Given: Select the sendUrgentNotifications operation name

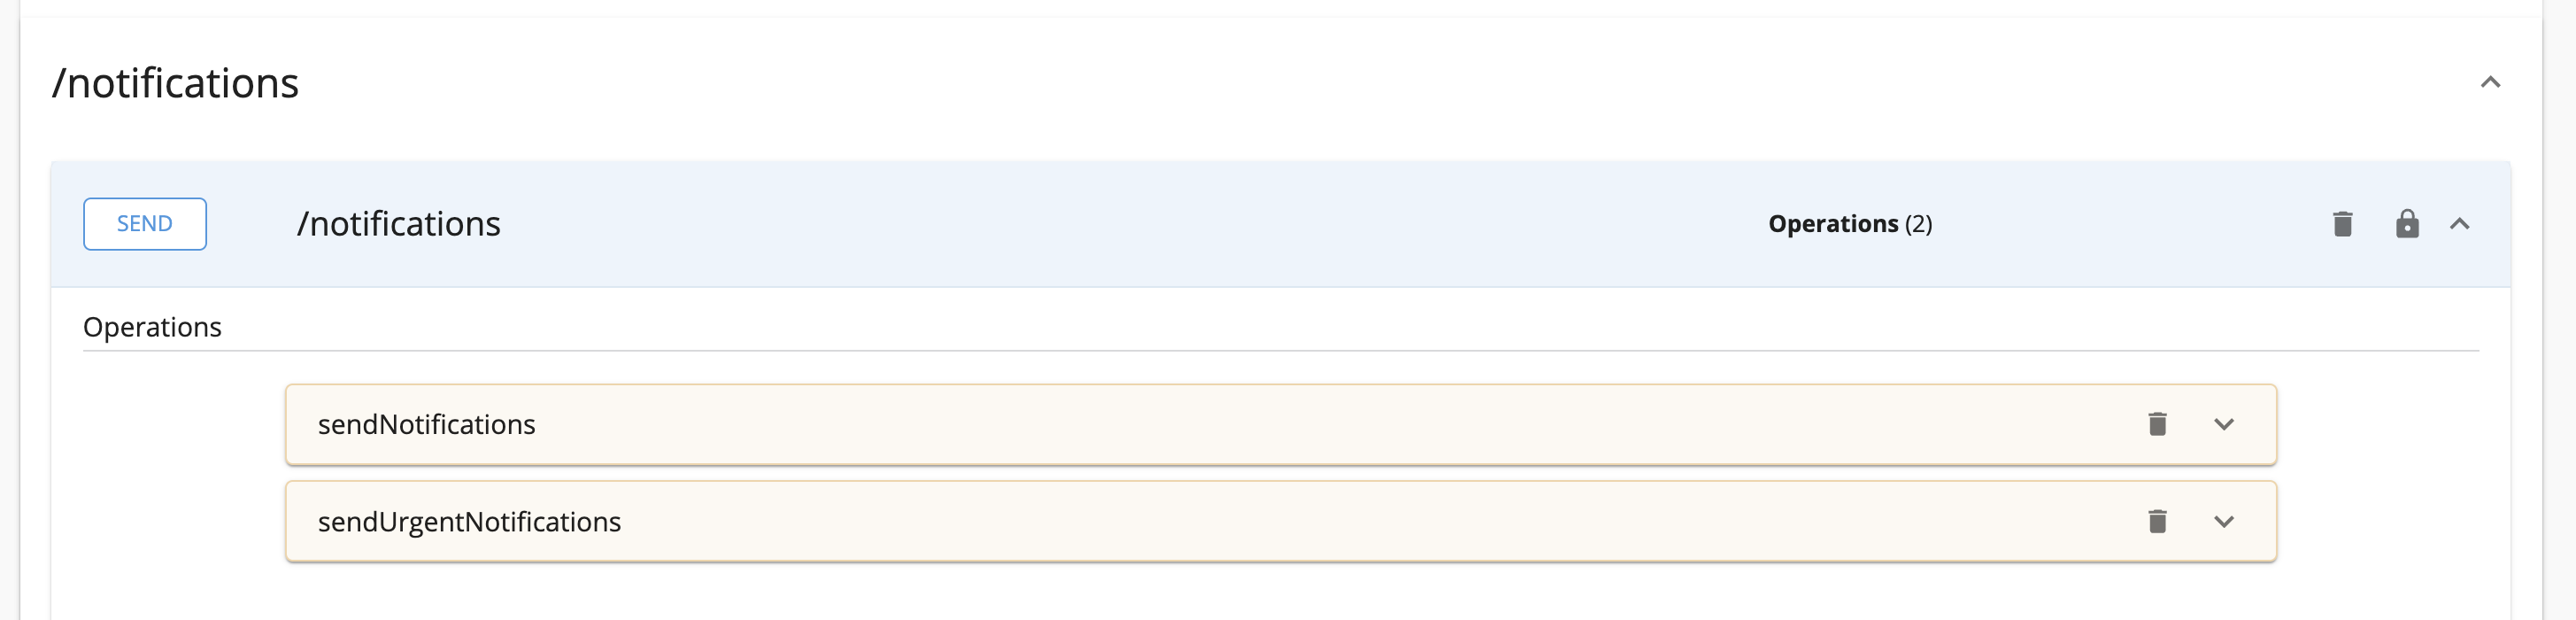Looking at the screenshot, I should tap(469, 521).
